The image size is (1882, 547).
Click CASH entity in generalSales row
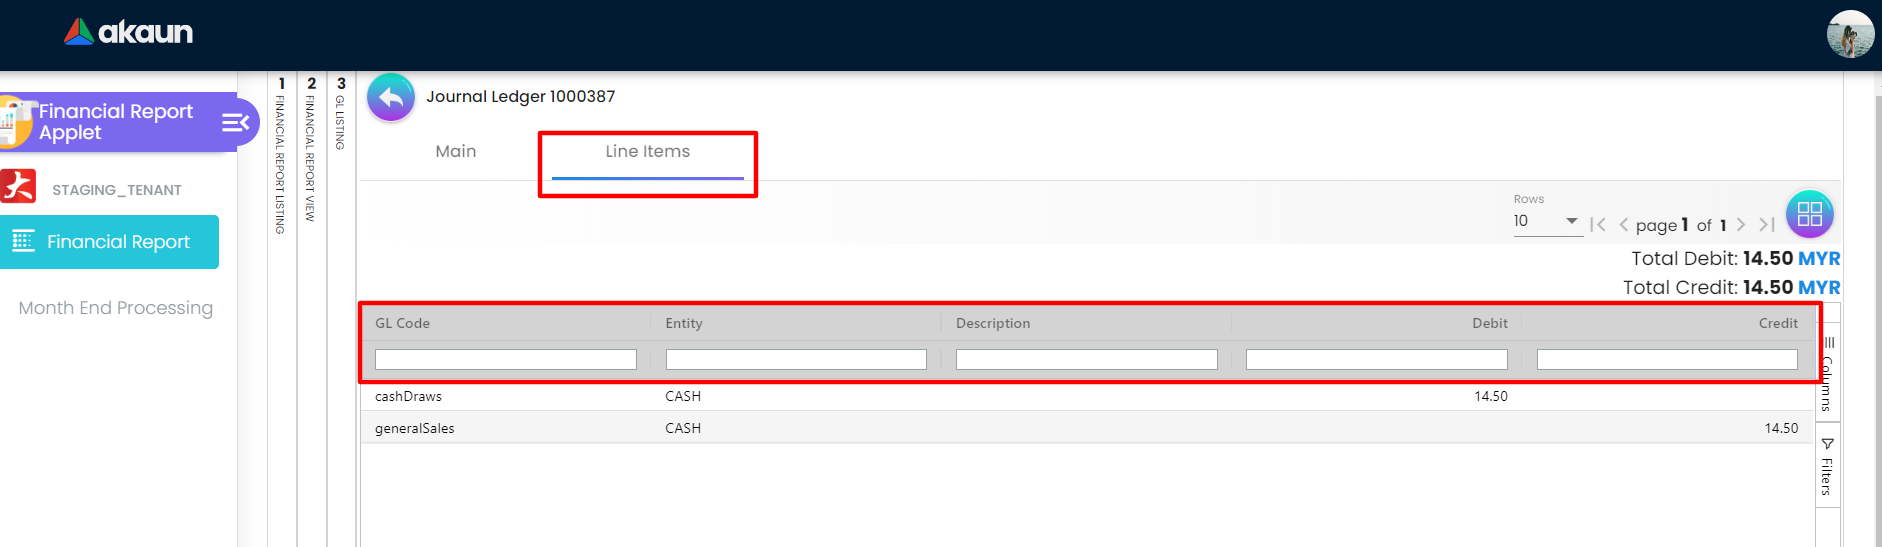point(683,428)
